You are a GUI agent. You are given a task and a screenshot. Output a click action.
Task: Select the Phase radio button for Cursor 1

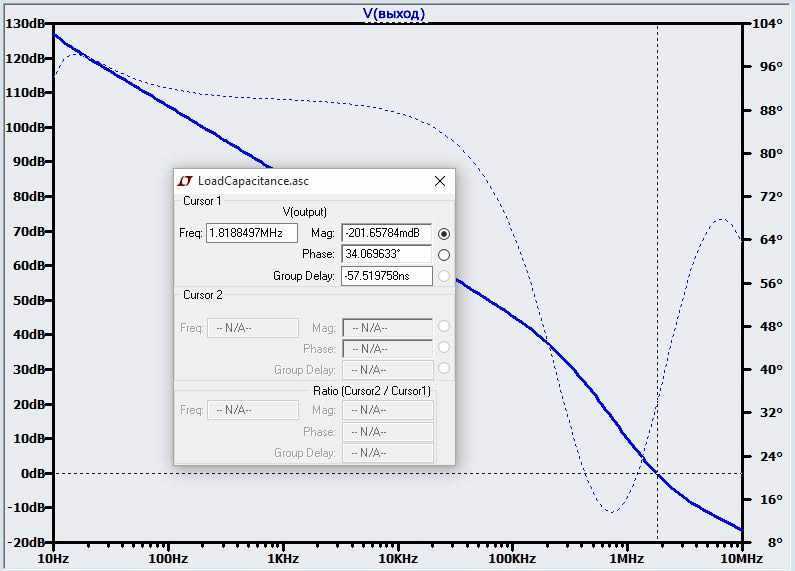tap(444, 255)
